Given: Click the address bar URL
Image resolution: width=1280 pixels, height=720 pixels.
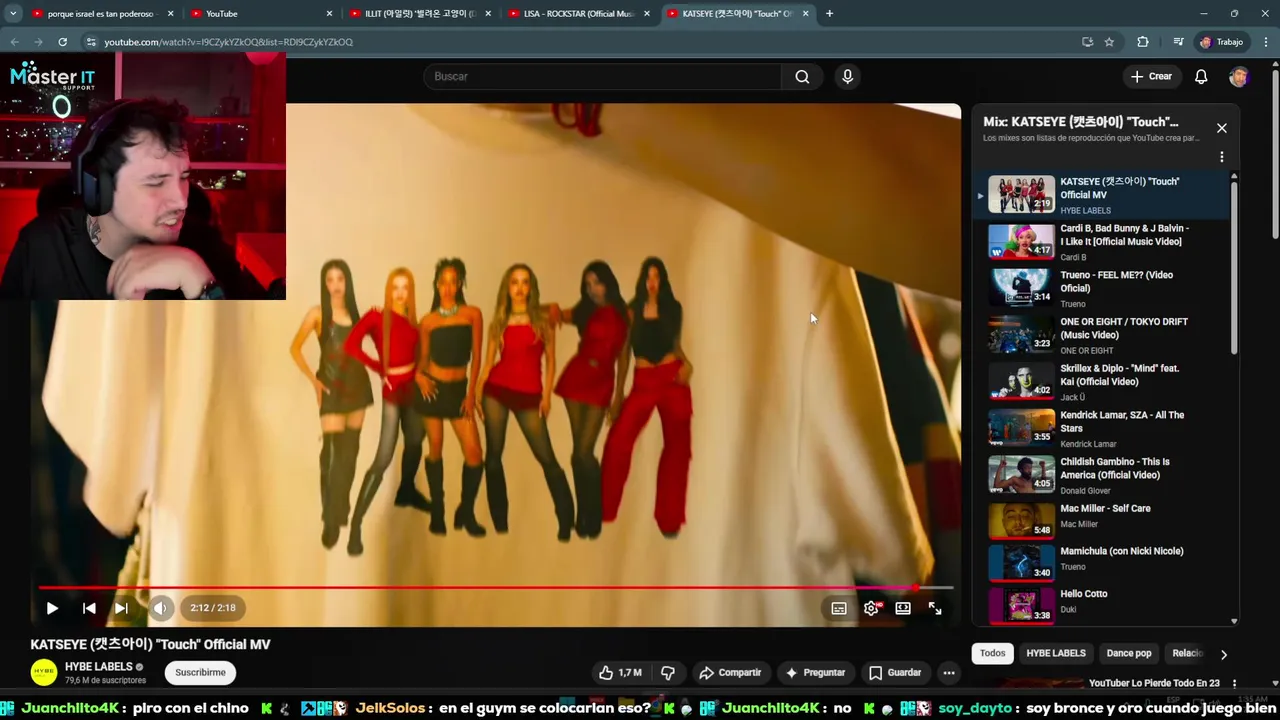Looking at the screenshot, I should click(228, 42).
